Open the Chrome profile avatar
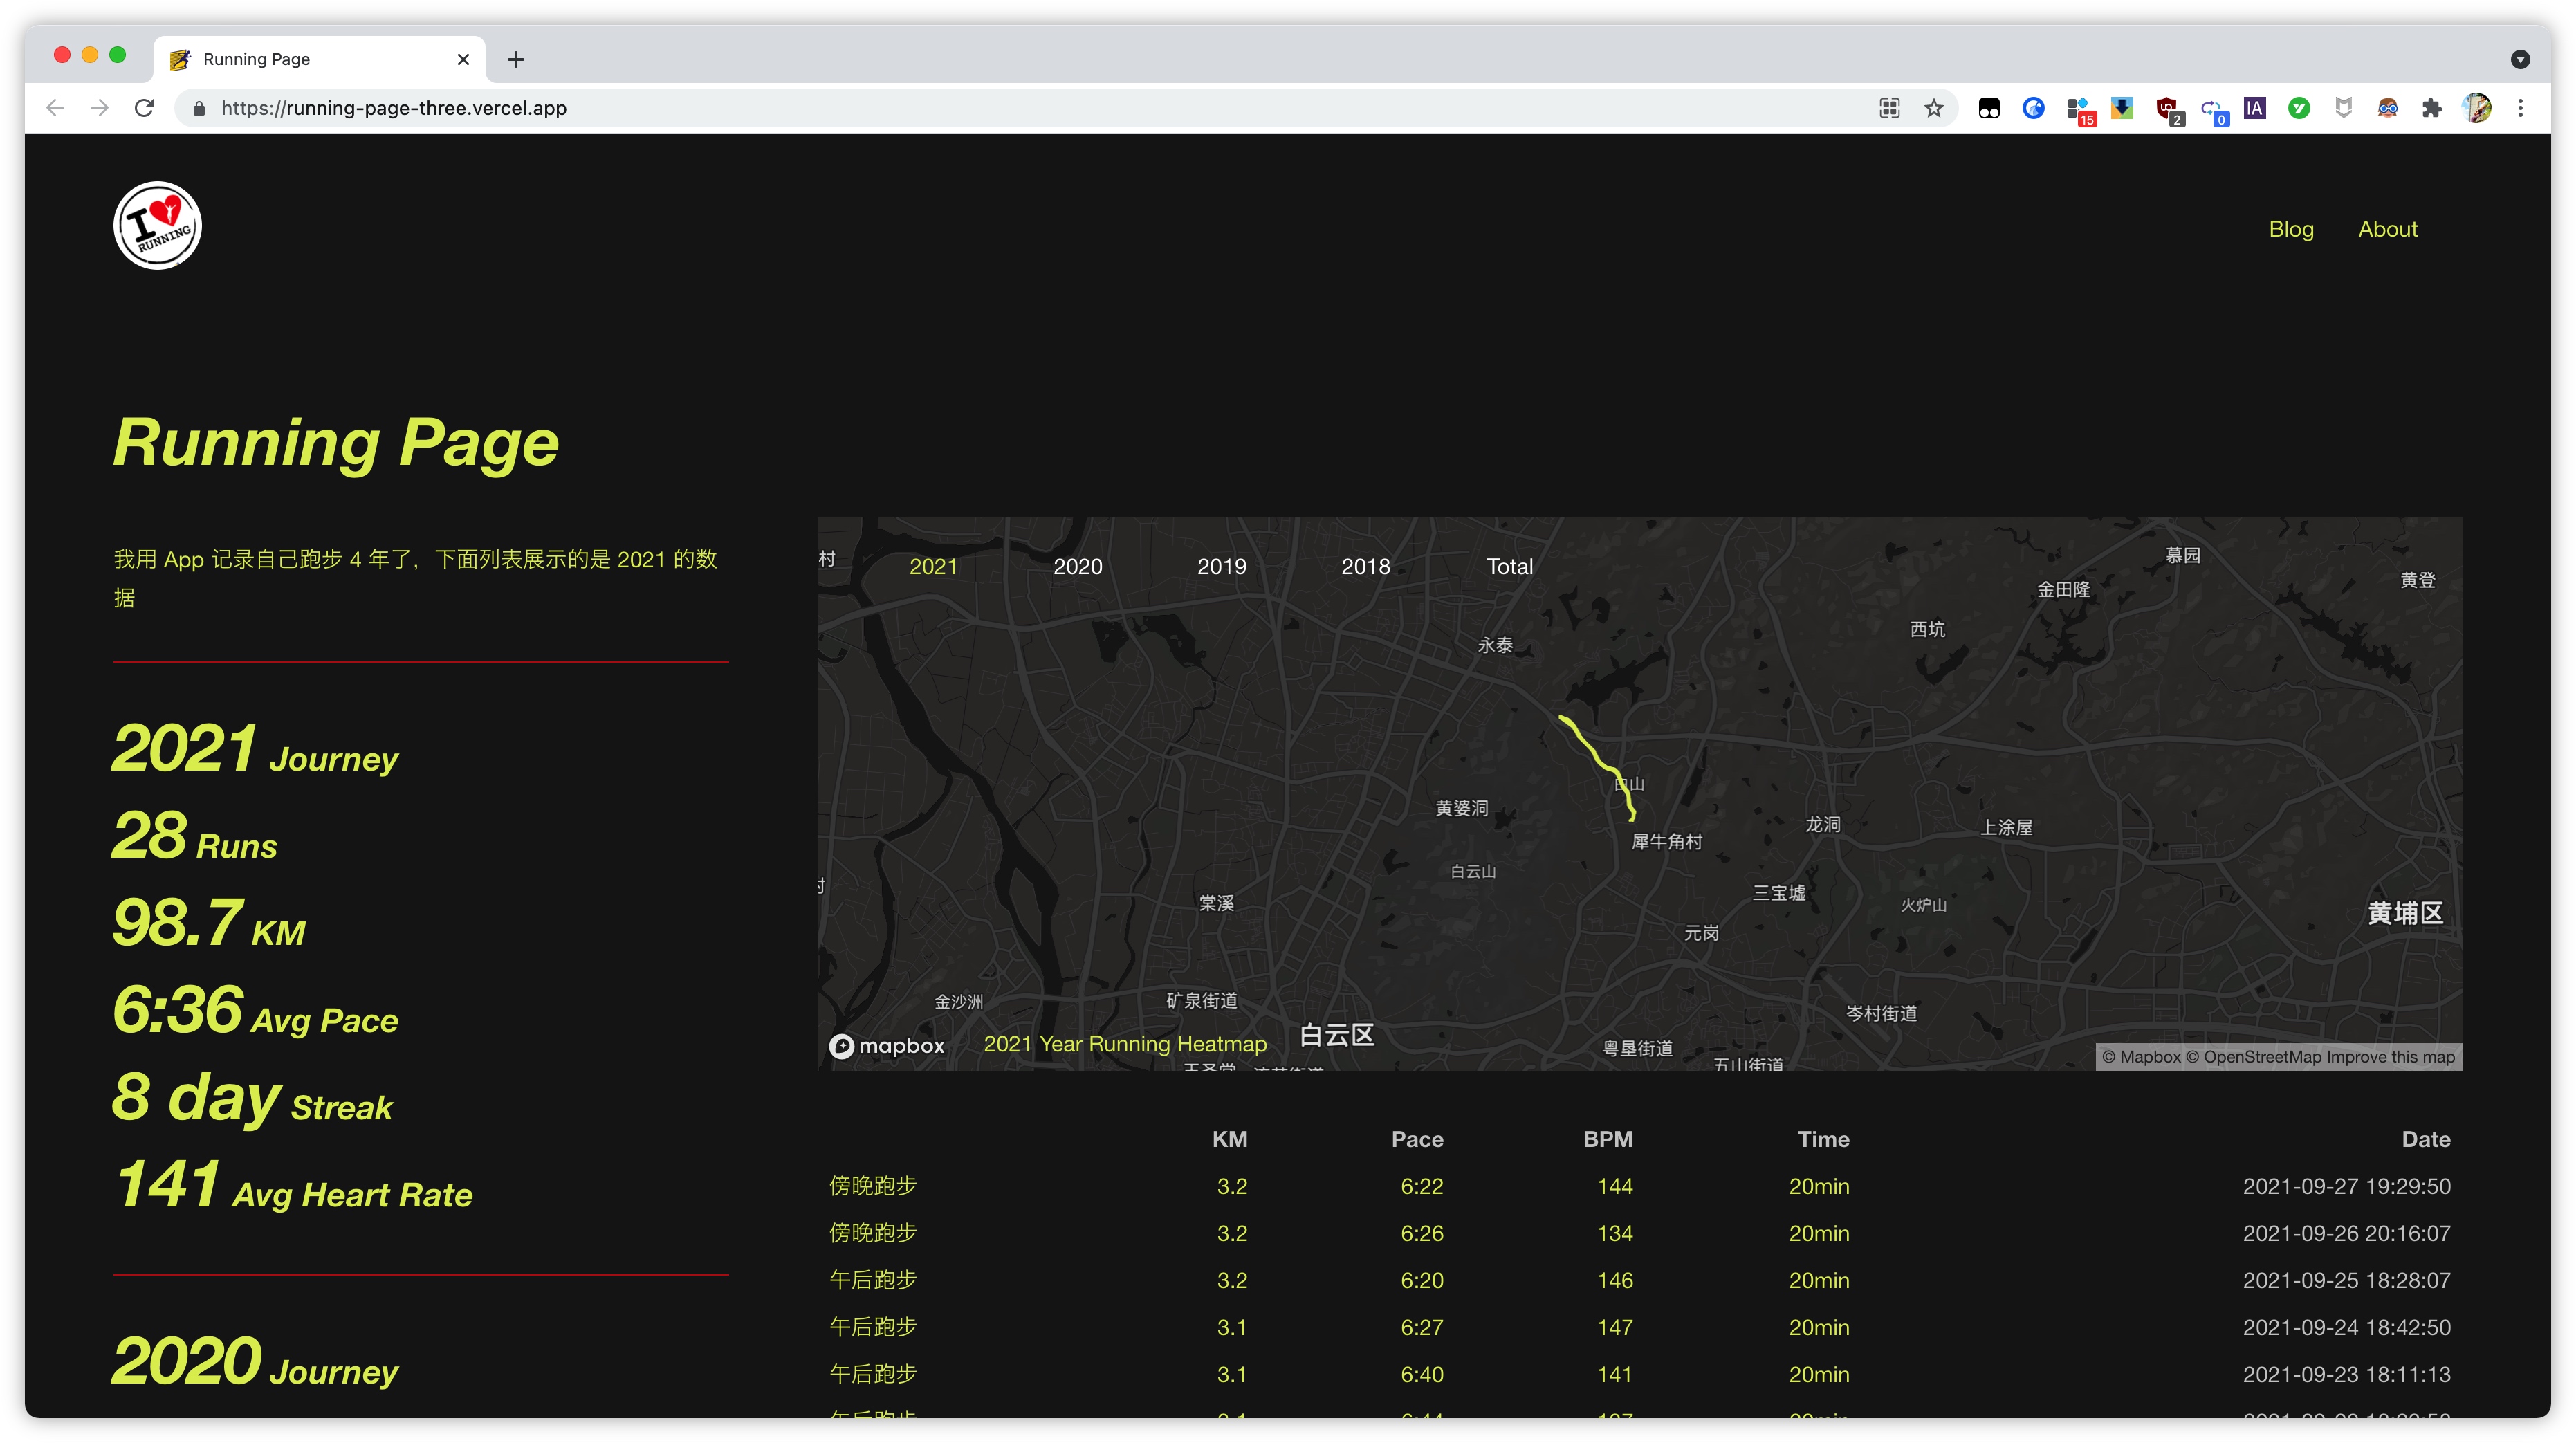The width and height of the screenshot is (2576, 1443). coord(2476,108)
